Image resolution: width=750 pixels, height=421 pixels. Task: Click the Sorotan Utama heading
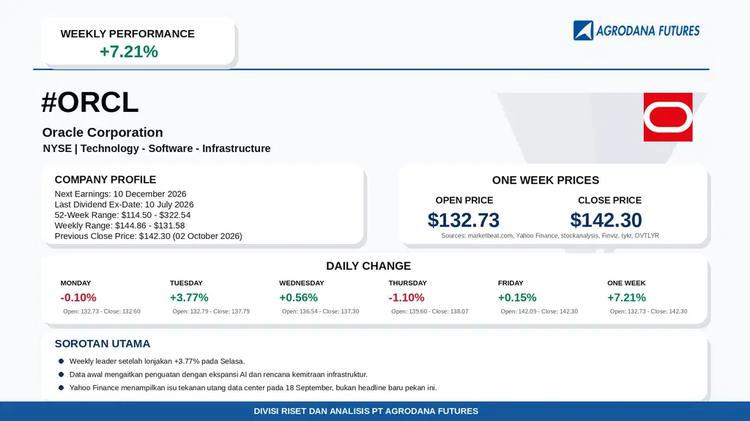[x=102, y=344]
